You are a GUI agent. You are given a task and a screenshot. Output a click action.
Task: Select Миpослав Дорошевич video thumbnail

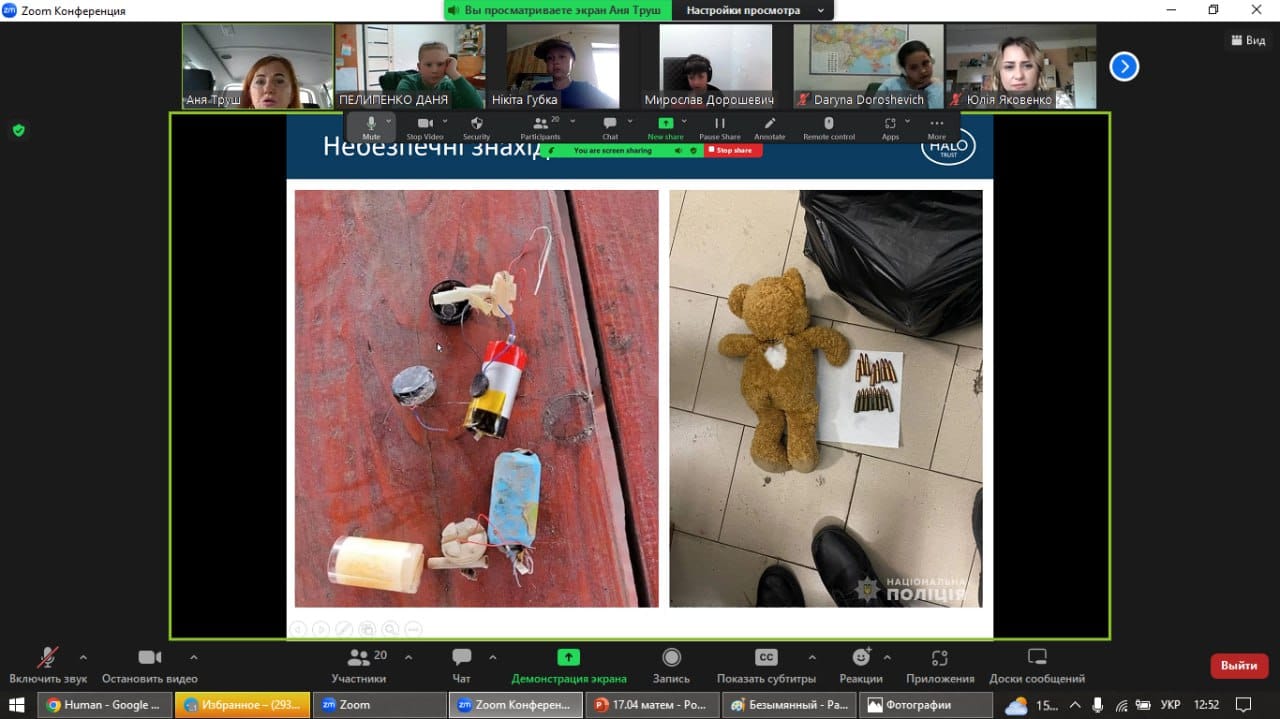click(709, 66)
